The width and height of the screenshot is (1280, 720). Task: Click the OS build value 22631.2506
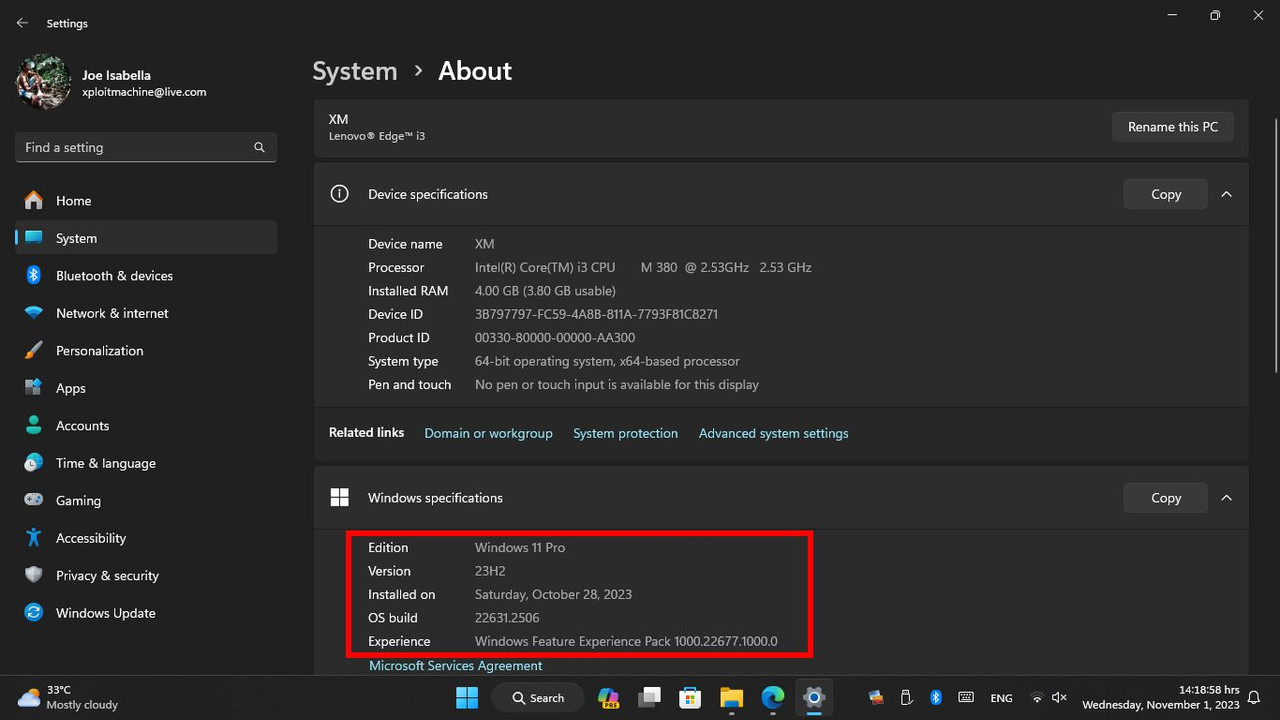click(x=507, y=618)
